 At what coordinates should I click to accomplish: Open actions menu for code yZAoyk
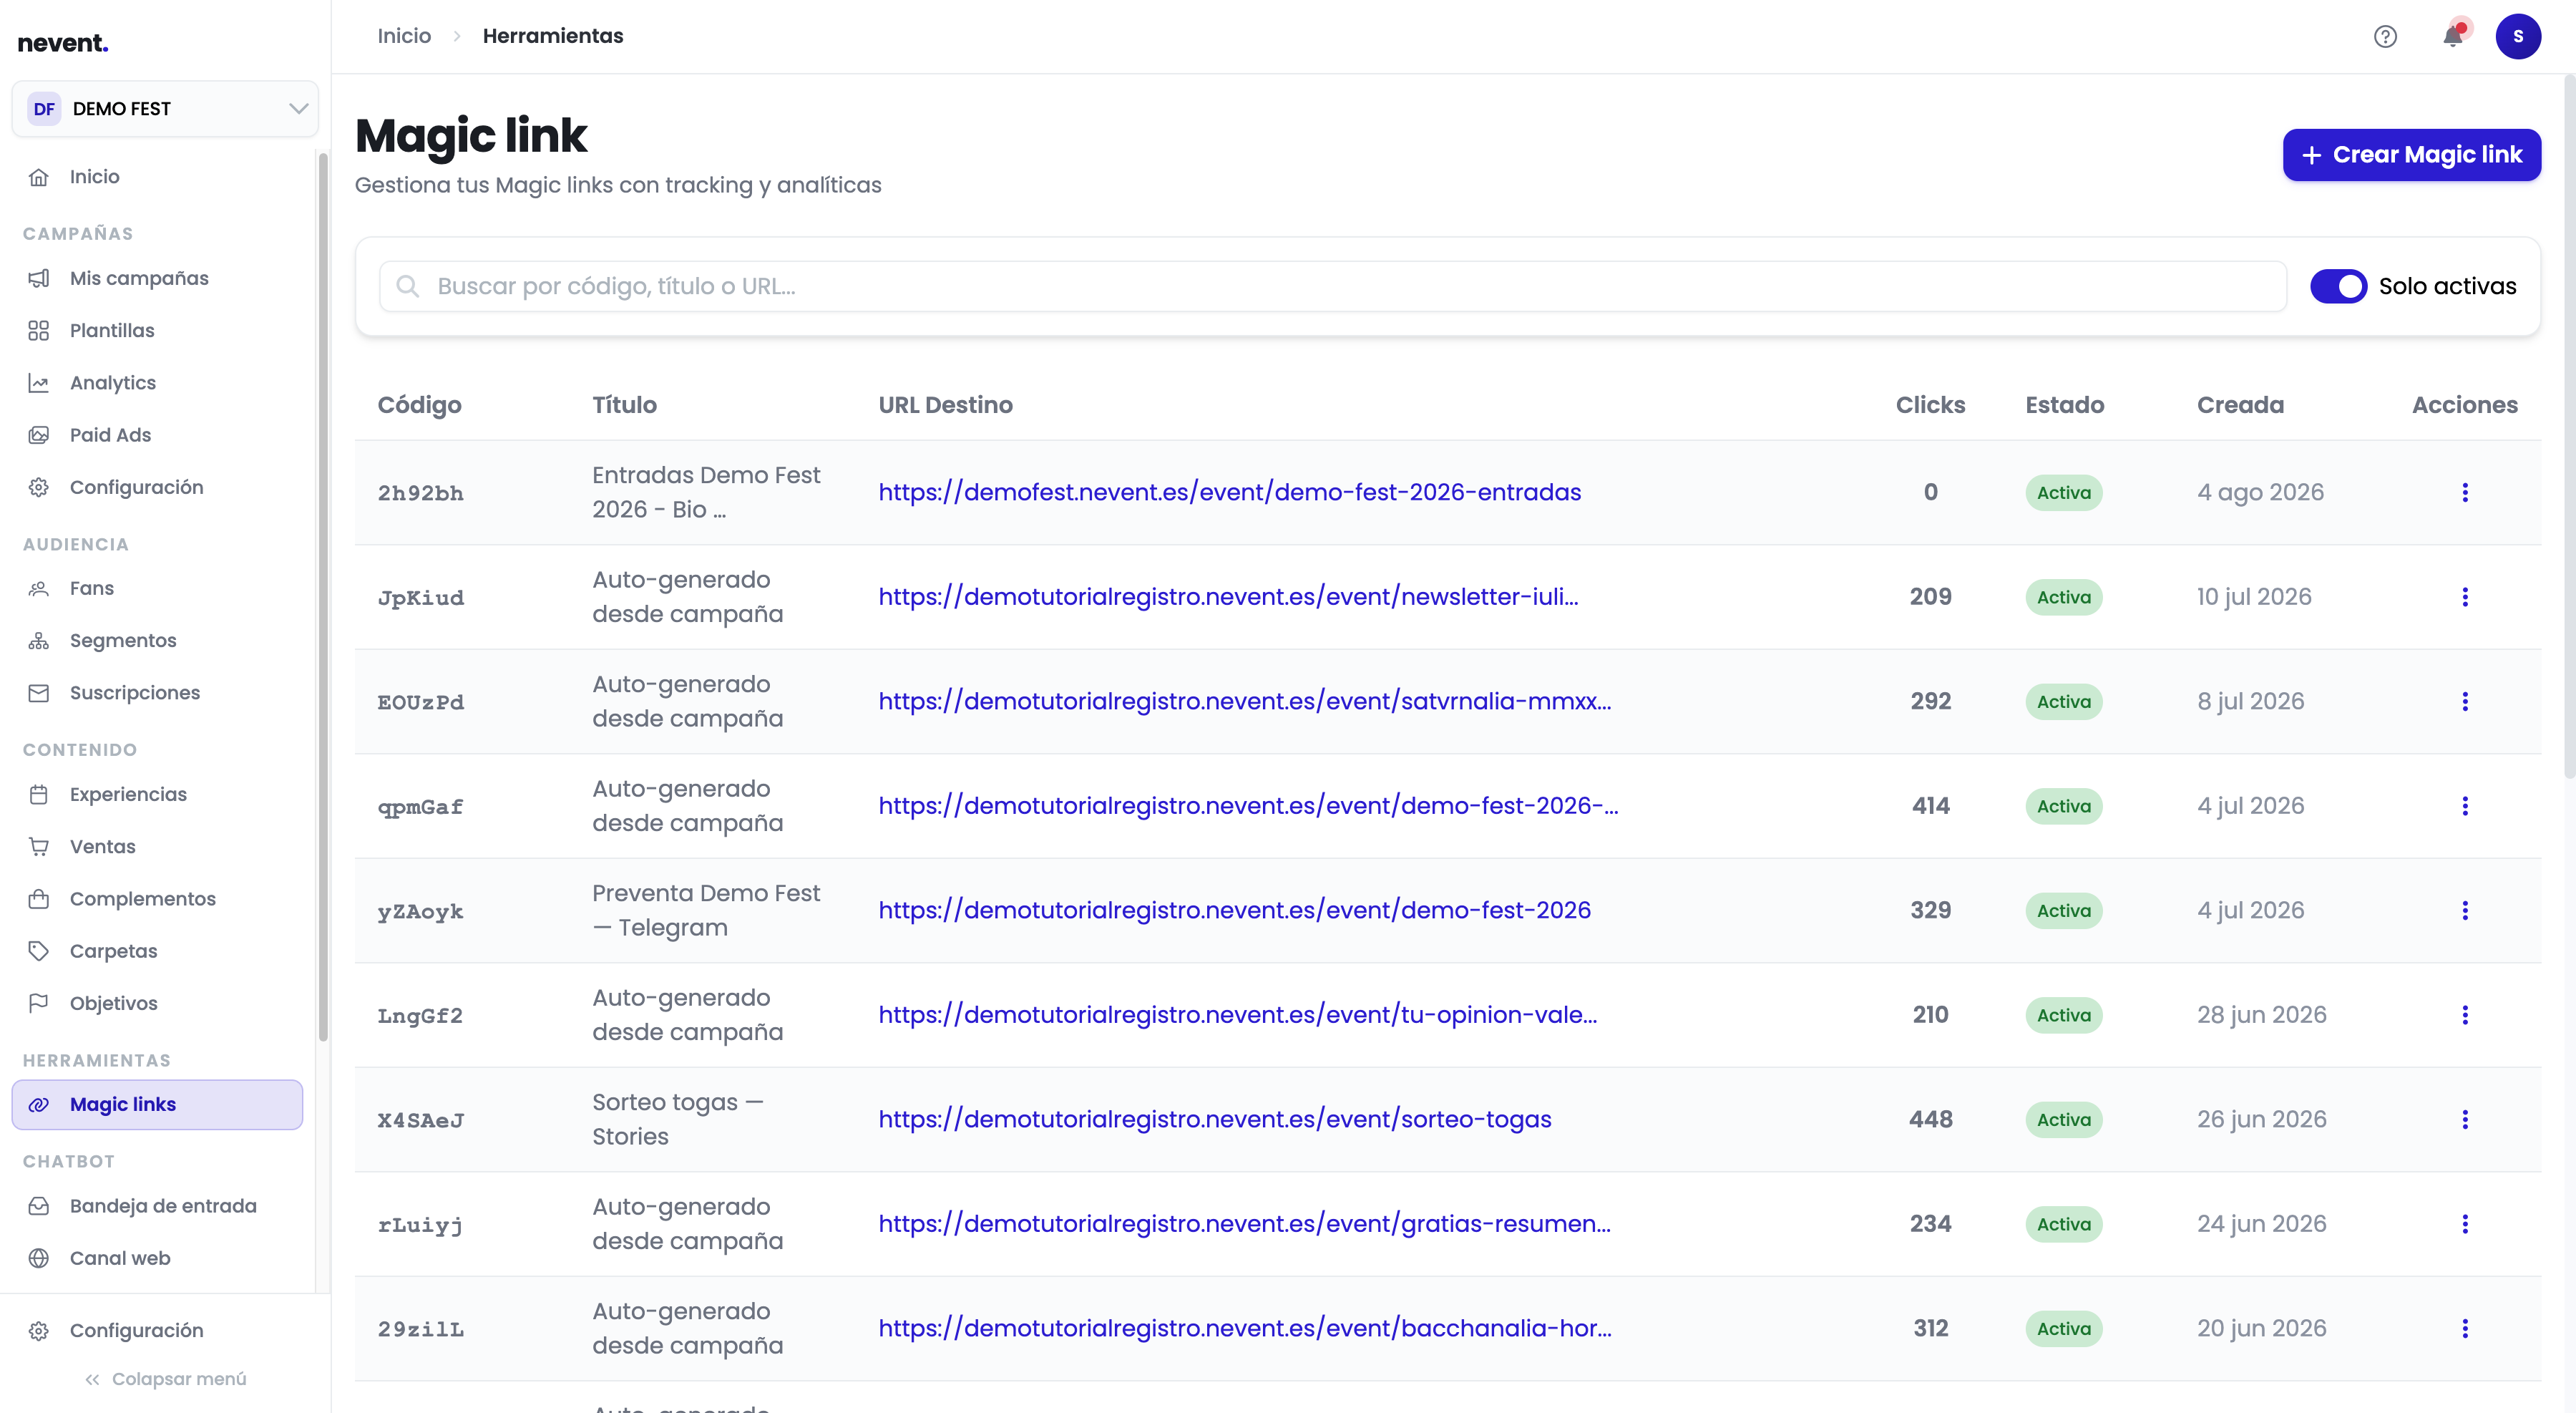coord(2464,910)
